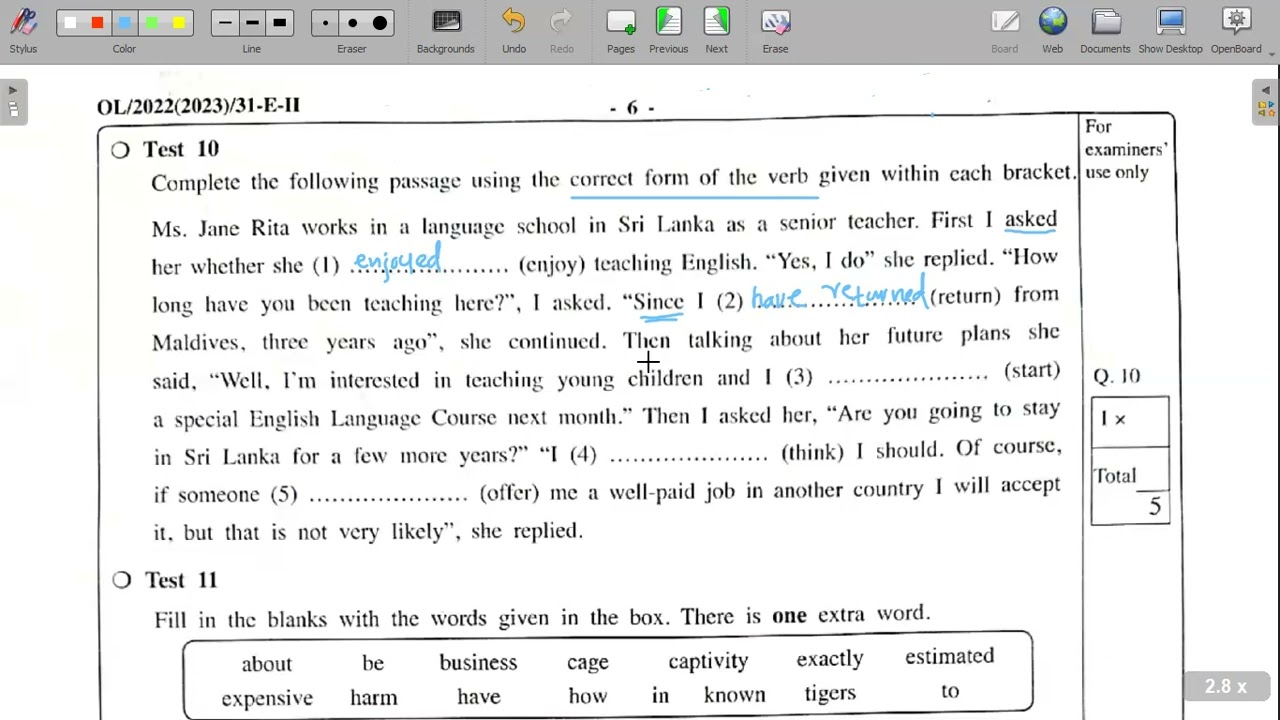Select the red pen color
1280x720 pixels.
coord(97,23)
